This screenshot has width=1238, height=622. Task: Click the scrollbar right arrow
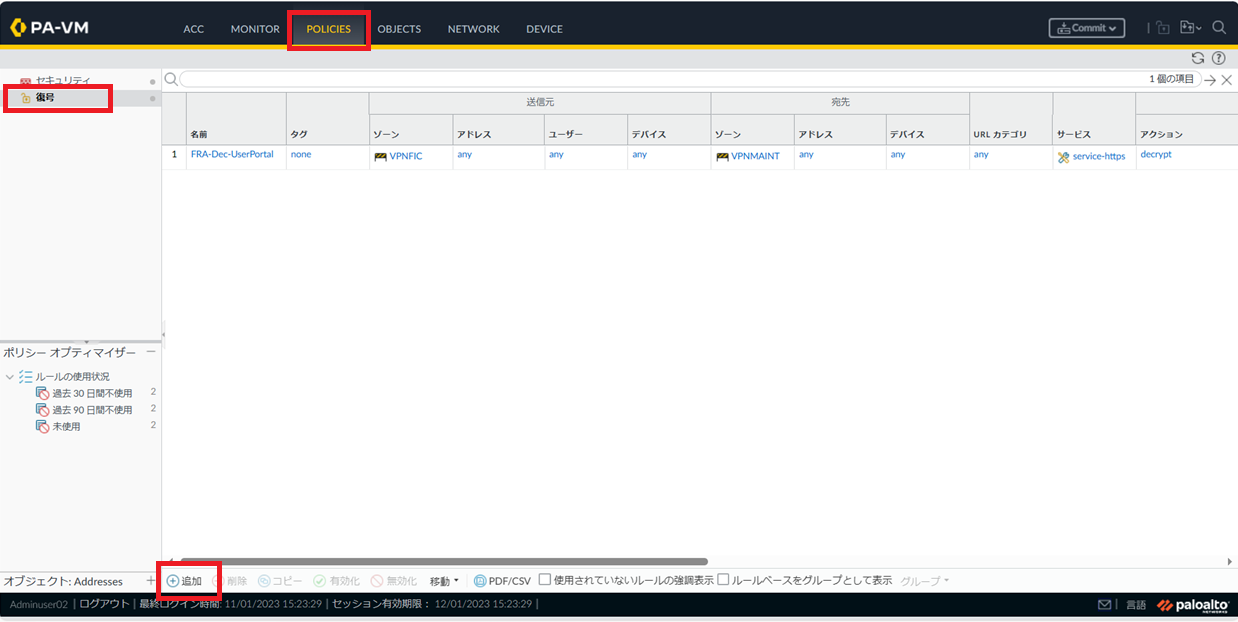(x=1230, y=562)
